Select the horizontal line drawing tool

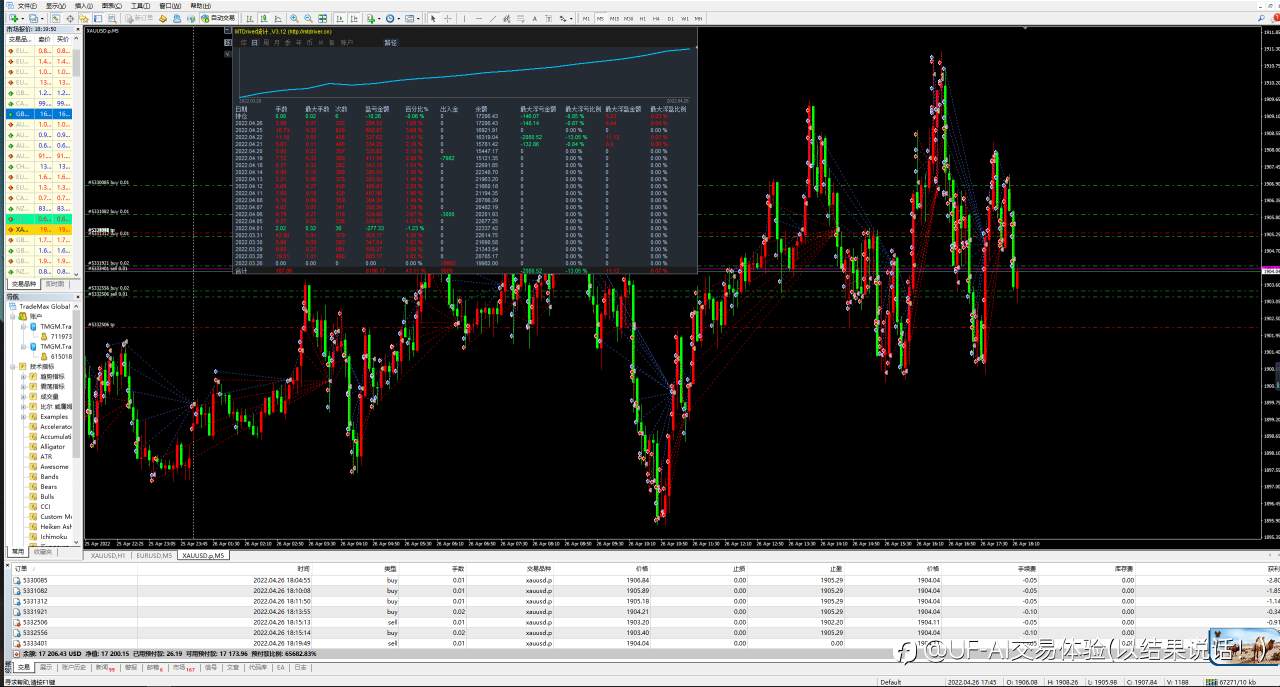(x=479, y=18)
